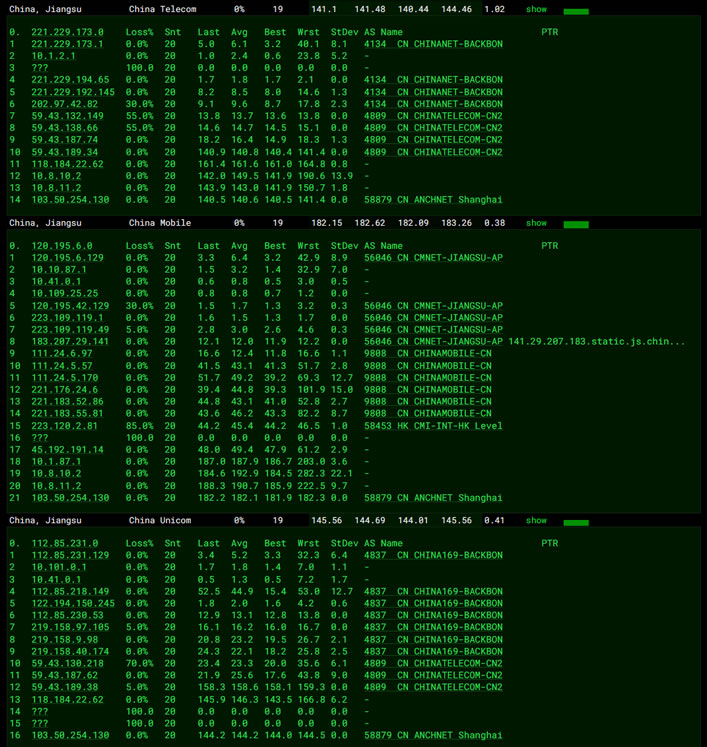Open the 9808 CN CHINAMOBILE-CN link for hop 9

tap(427, 353)
